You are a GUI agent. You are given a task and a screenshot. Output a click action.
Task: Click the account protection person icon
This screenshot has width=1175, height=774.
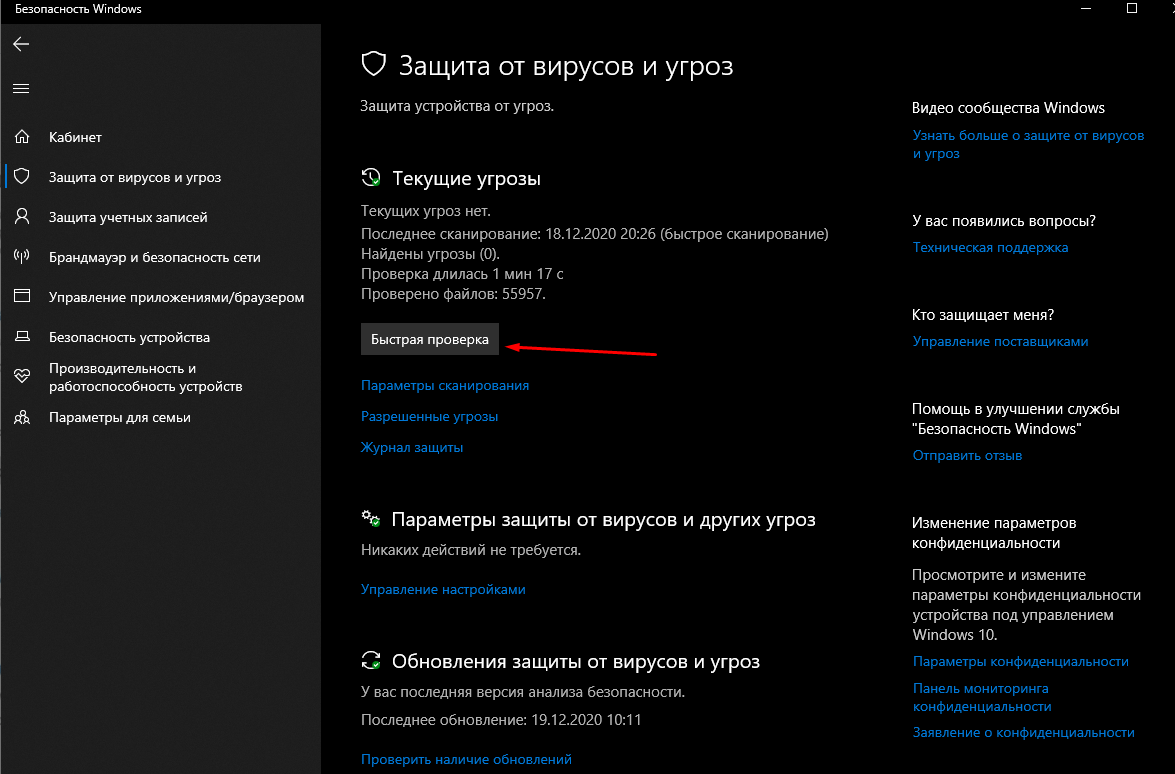coord(21,217)
